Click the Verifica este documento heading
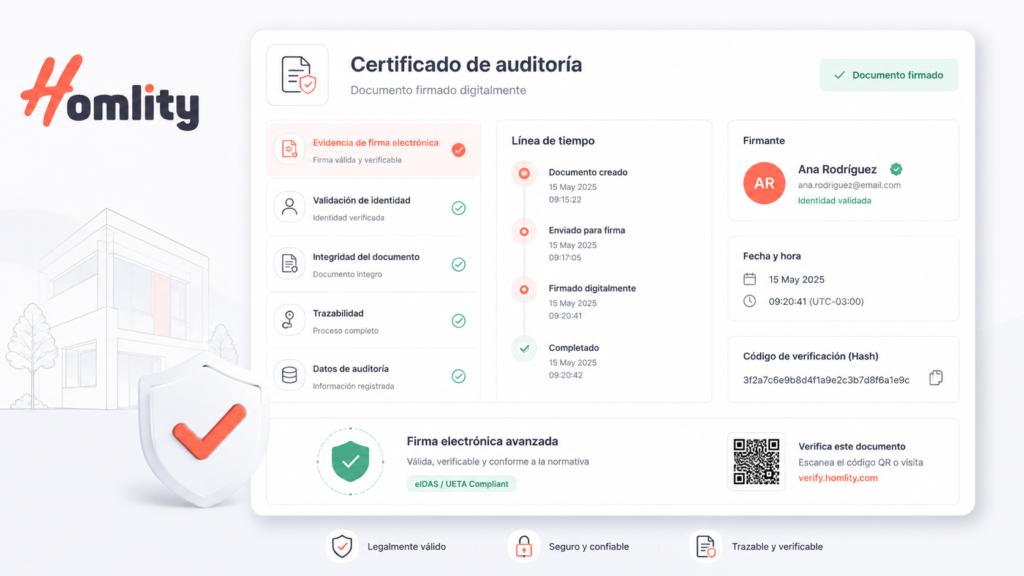 pos(852,447)
